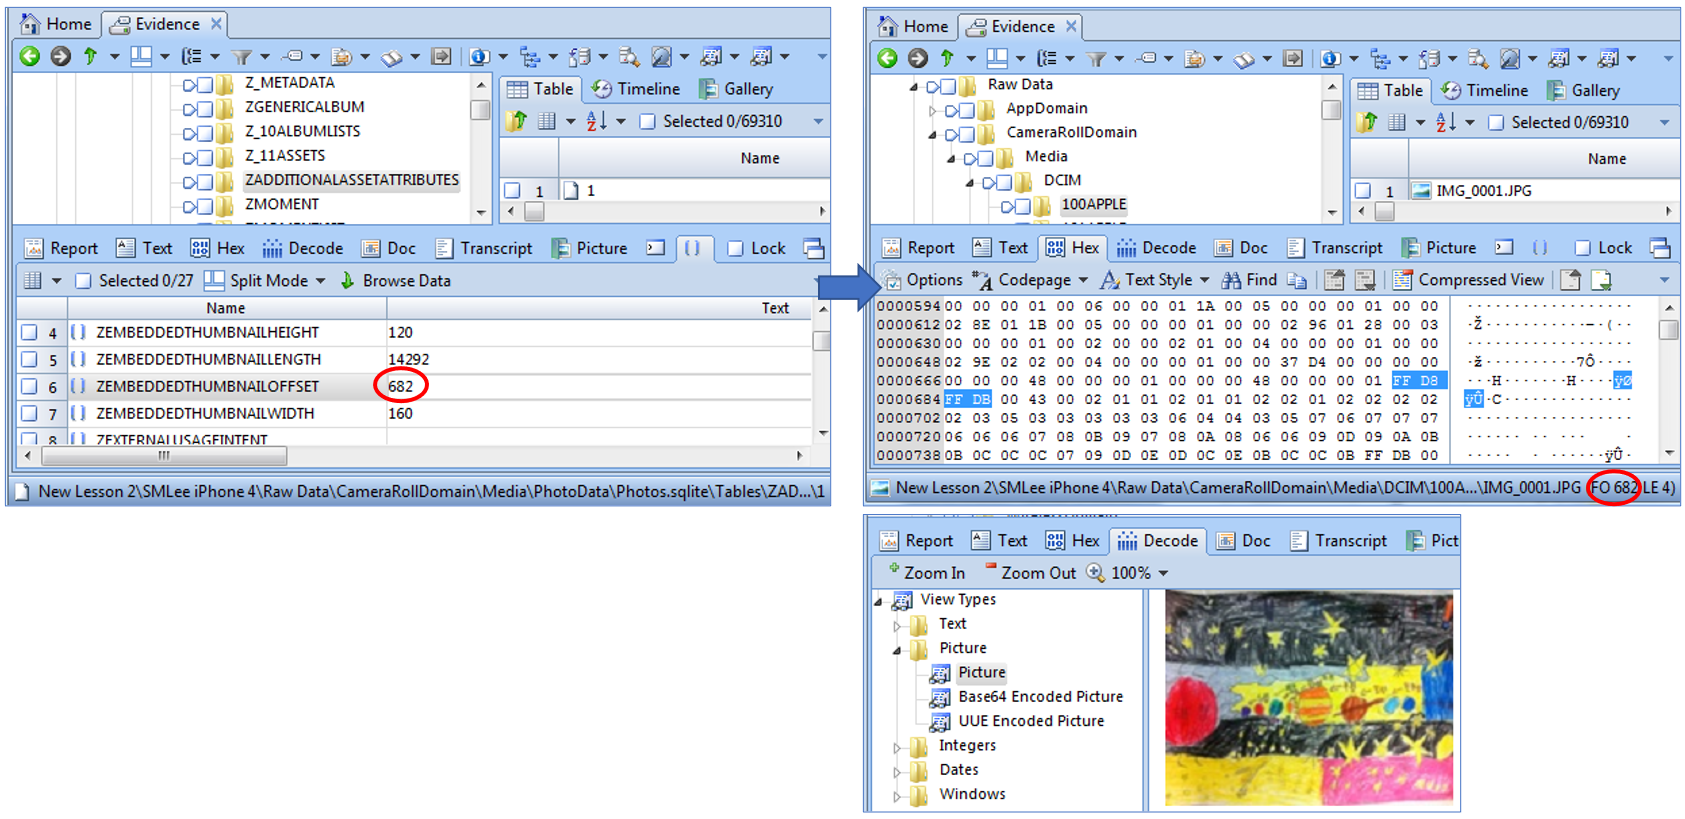
Task: Select UUE Encoded Picture in lower right tree
Action: pyautogui.click(x=1031, y=721)
